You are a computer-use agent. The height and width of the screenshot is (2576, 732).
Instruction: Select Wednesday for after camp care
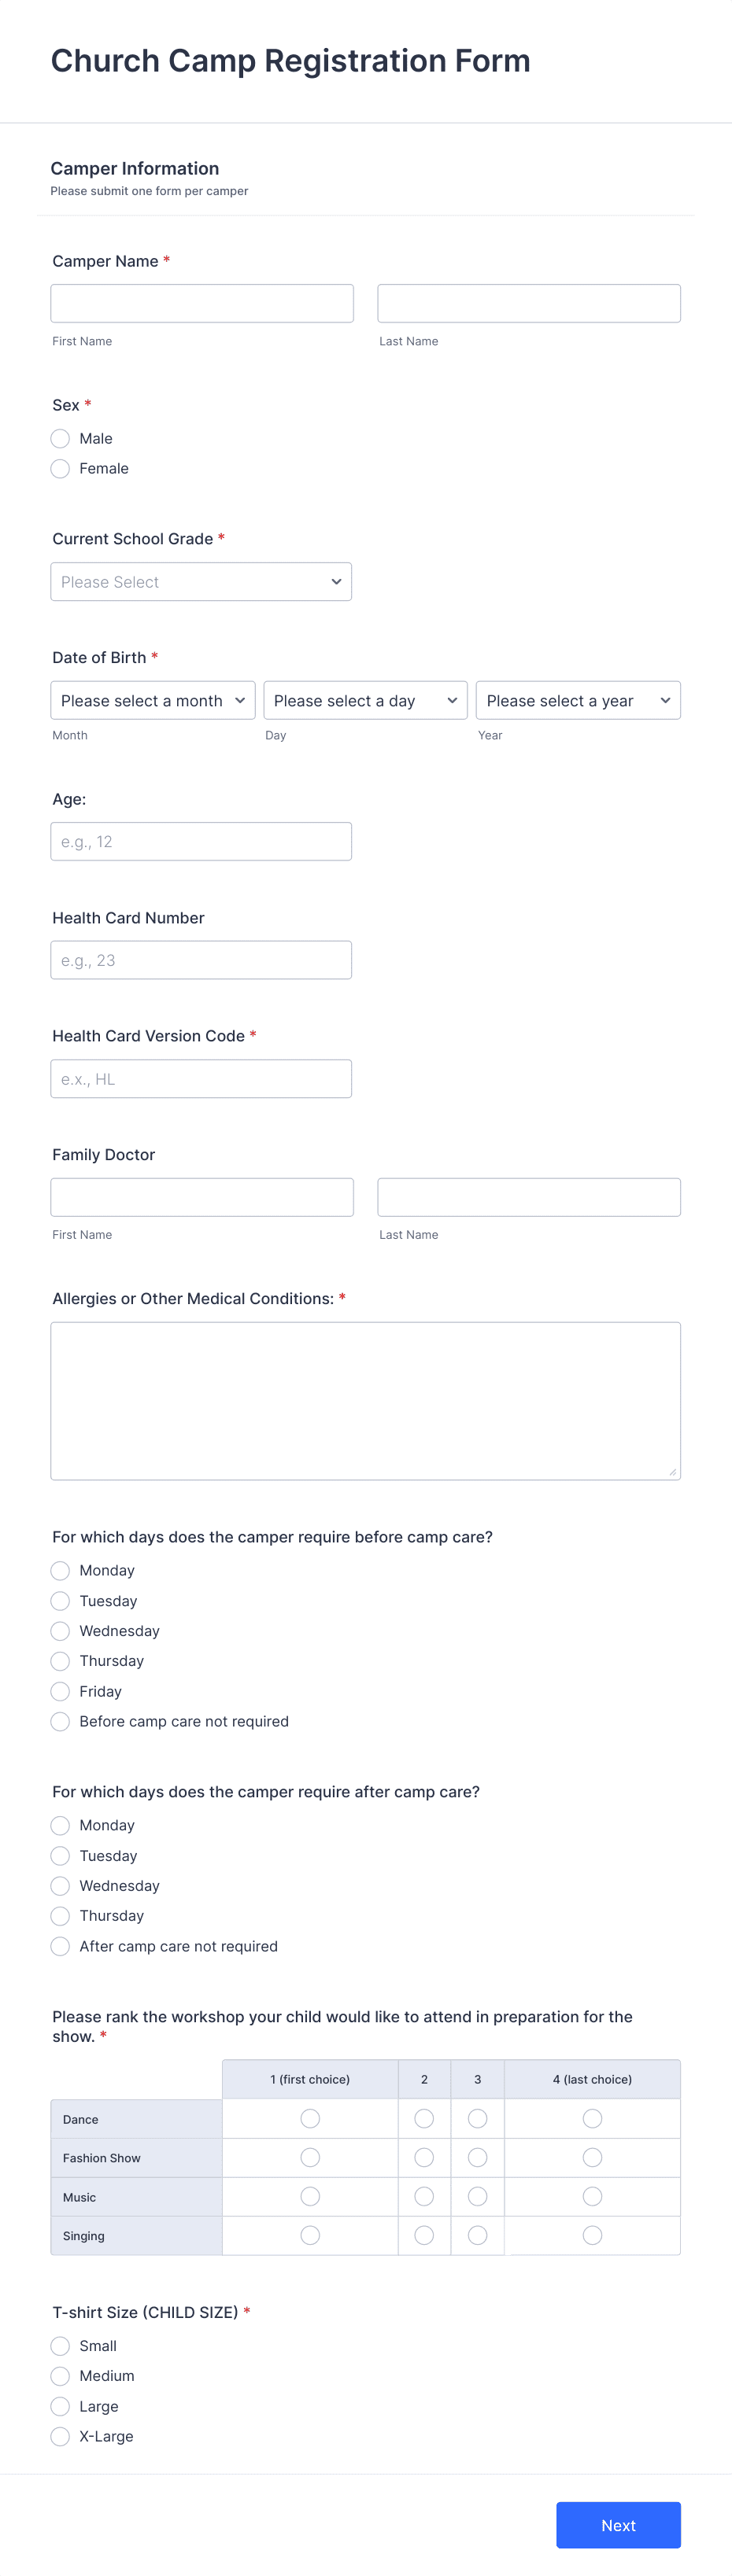coord(60,1885)
